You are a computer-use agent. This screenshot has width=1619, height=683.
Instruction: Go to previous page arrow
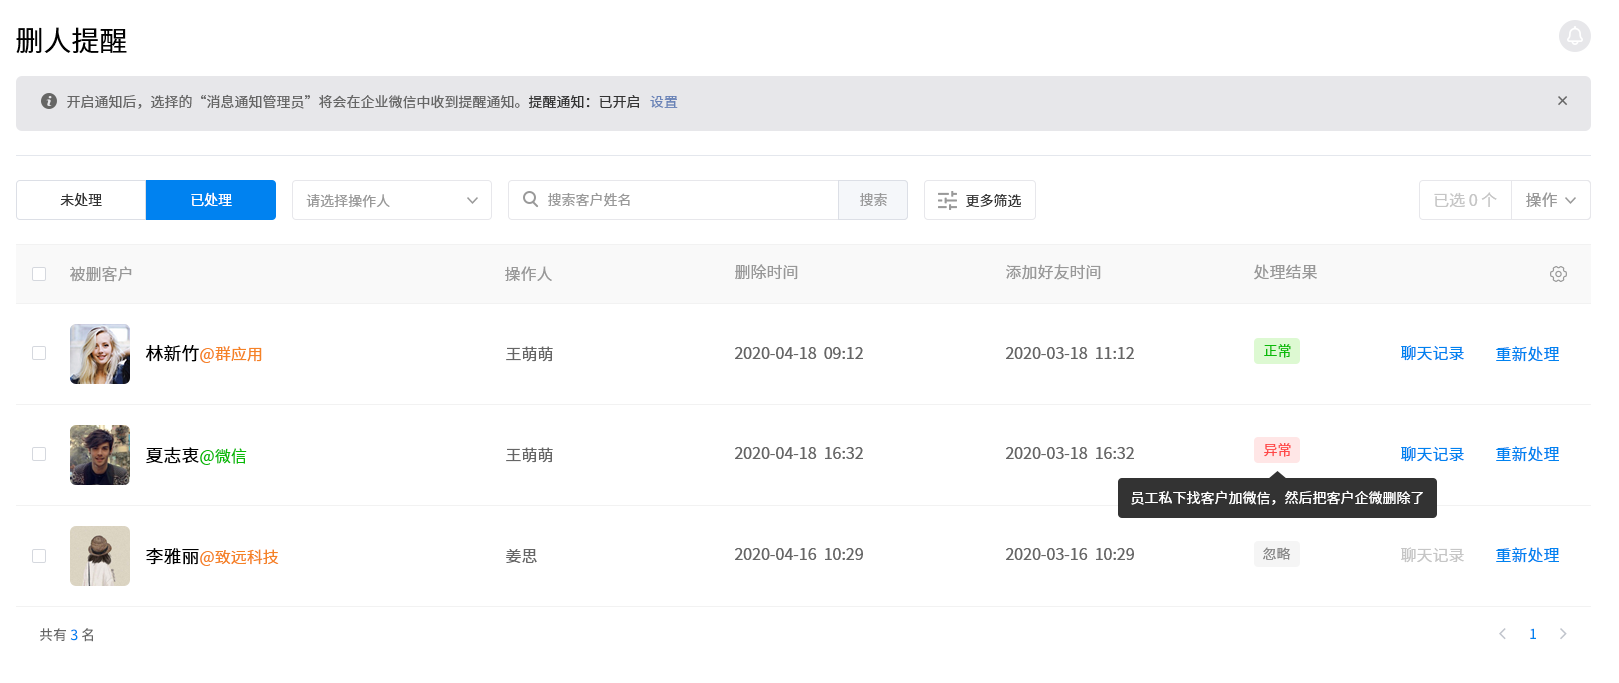[x=1502, y=634]
